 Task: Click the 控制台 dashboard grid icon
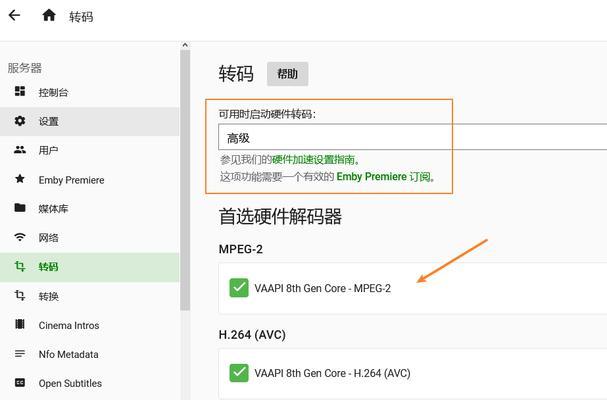click(x=20, y=91)
